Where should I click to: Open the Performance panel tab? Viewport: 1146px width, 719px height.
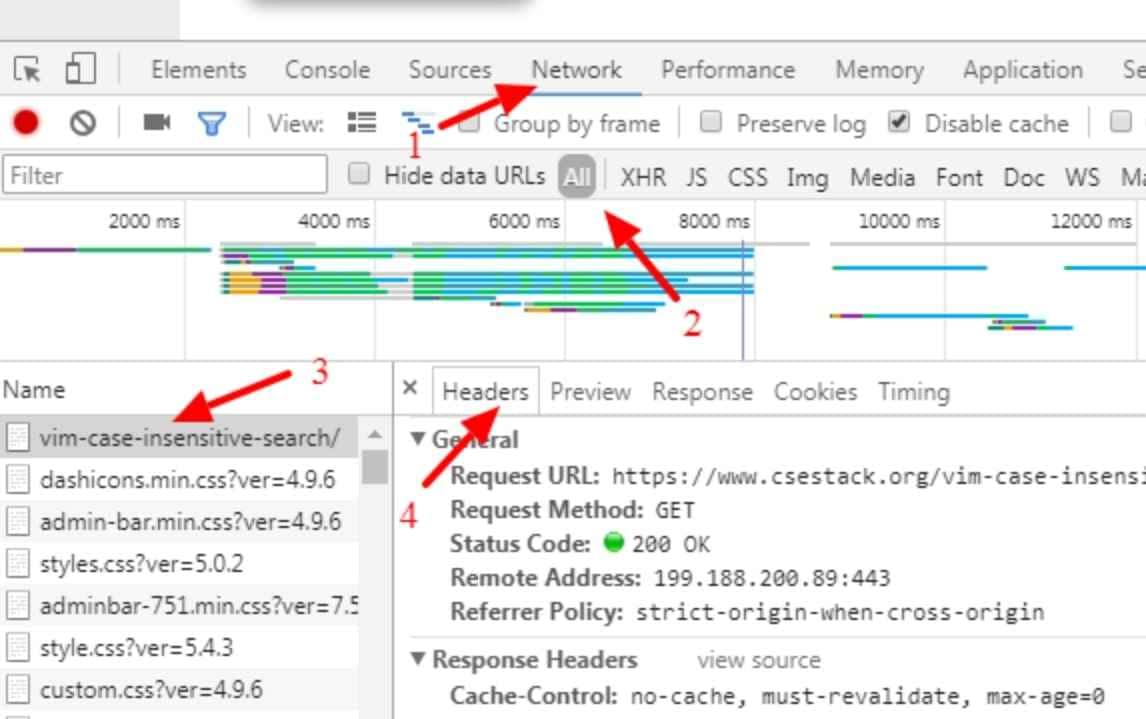(728, 70)
